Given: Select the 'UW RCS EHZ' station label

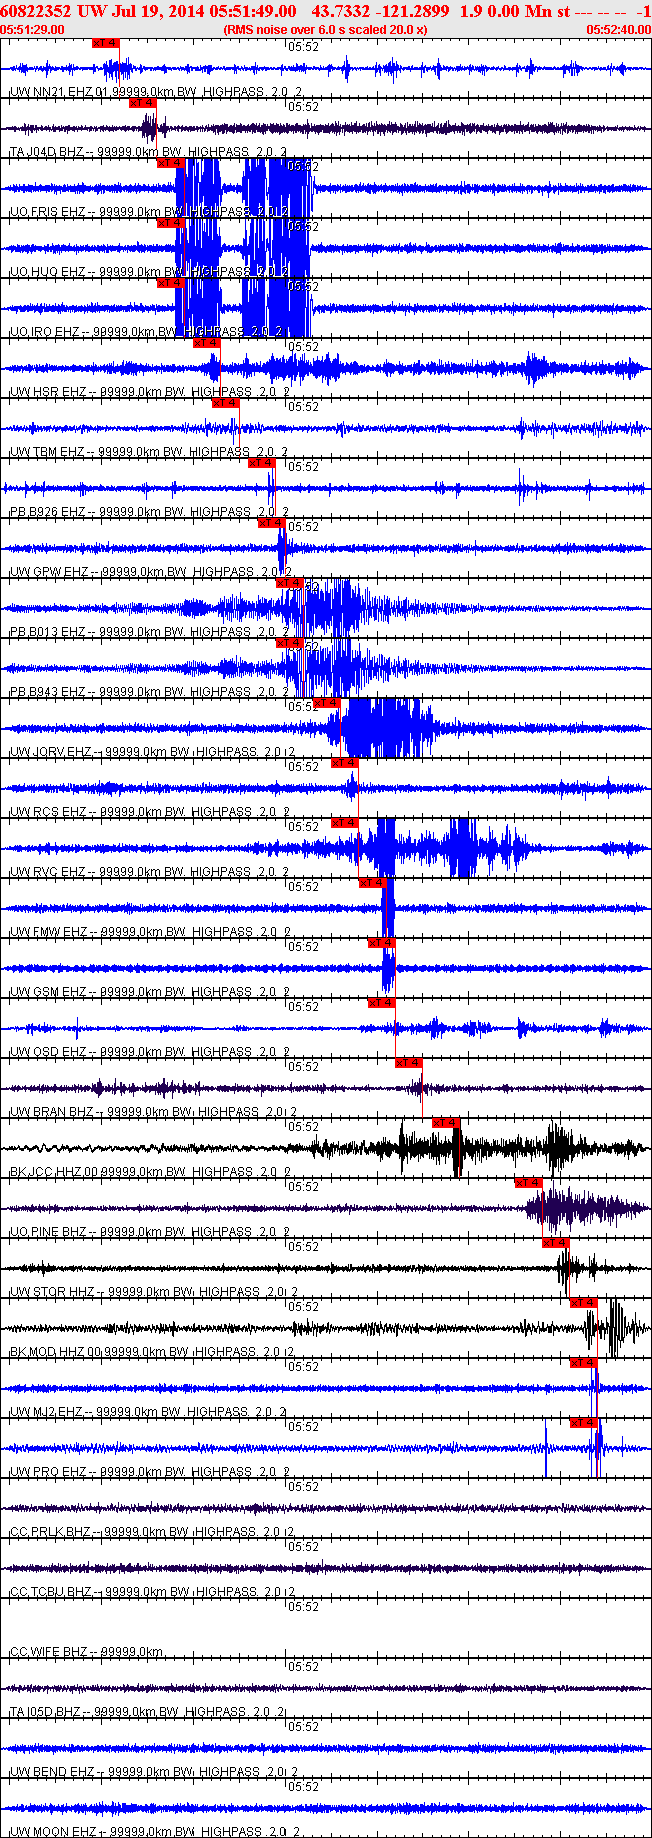Looking at the screenshot, I should (x=48, y=812).
